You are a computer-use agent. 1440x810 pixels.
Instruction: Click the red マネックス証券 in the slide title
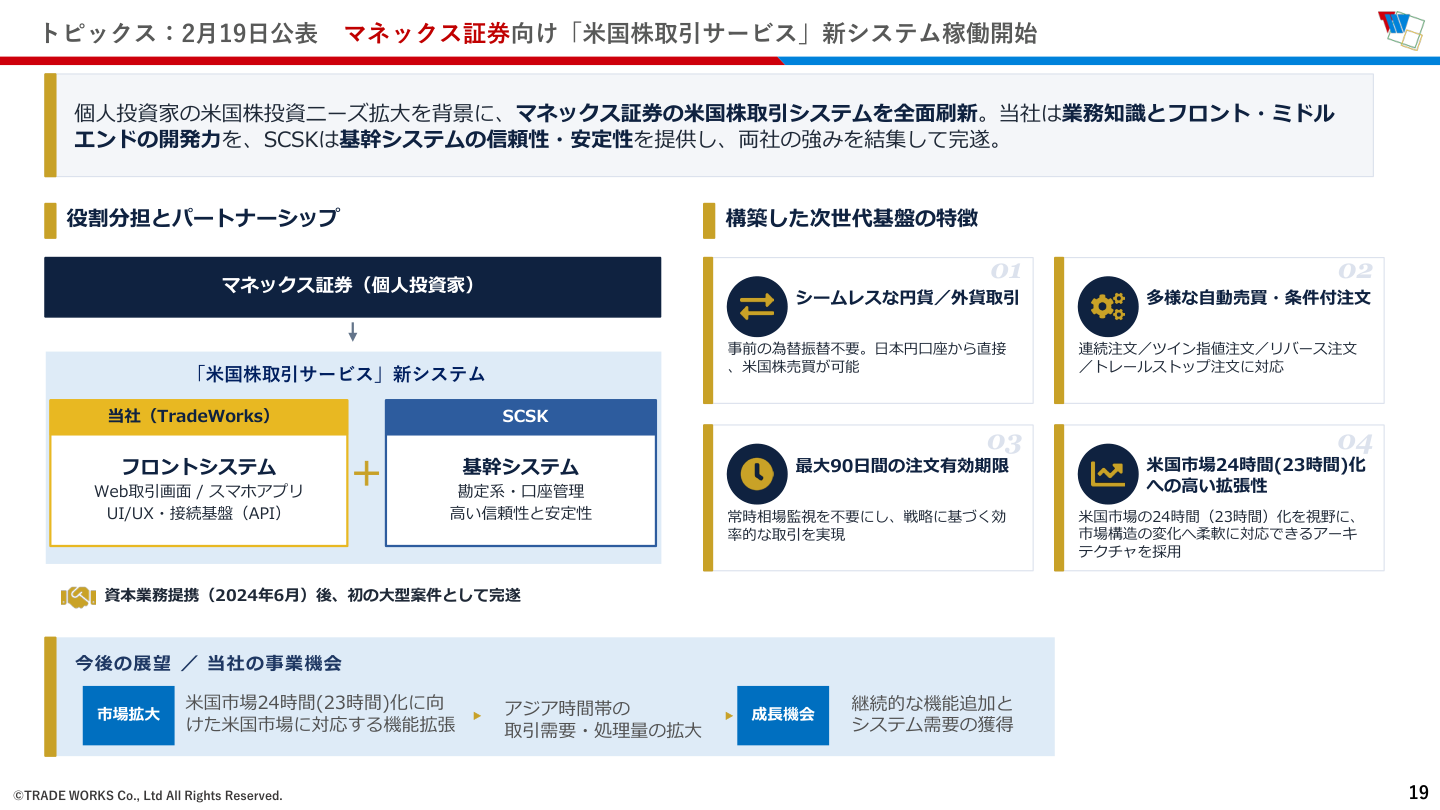point(427,34)
